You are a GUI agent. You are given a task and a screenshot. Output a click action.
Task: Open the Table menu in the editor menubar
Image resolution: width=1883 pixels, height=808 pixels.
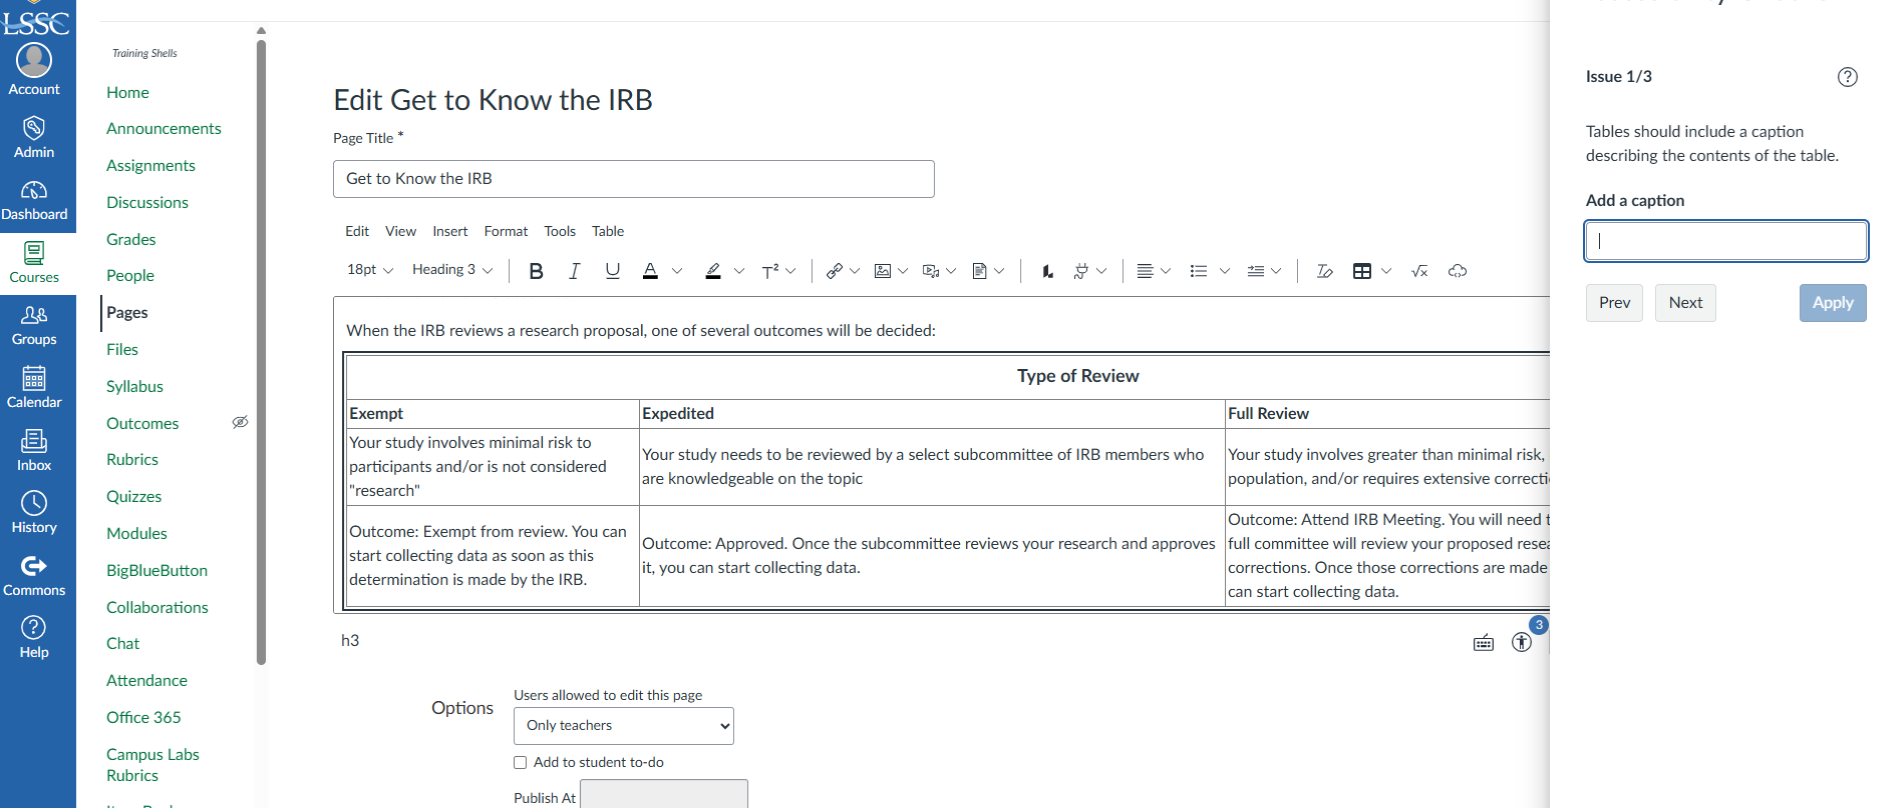[607, 231]
